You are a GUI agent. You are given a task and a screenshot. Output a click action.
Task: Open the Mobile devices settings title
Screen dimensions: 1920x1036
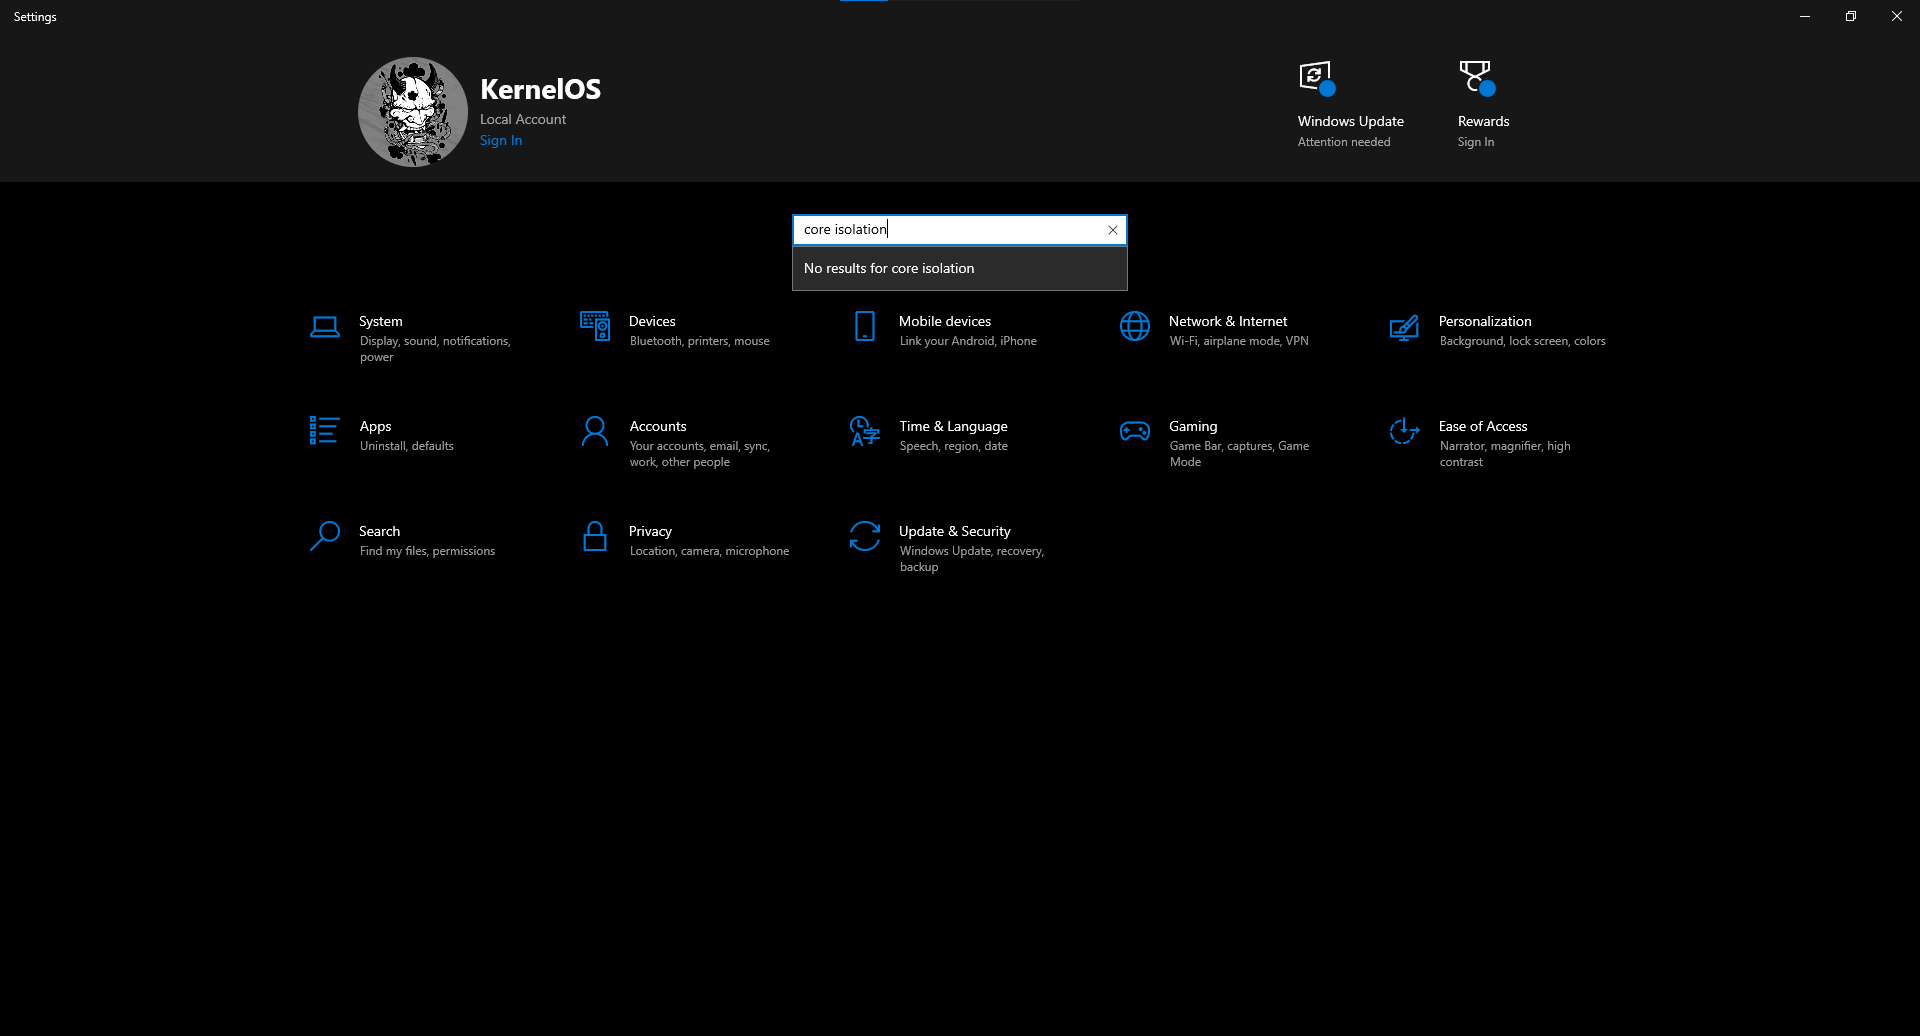tap(945, 321)
